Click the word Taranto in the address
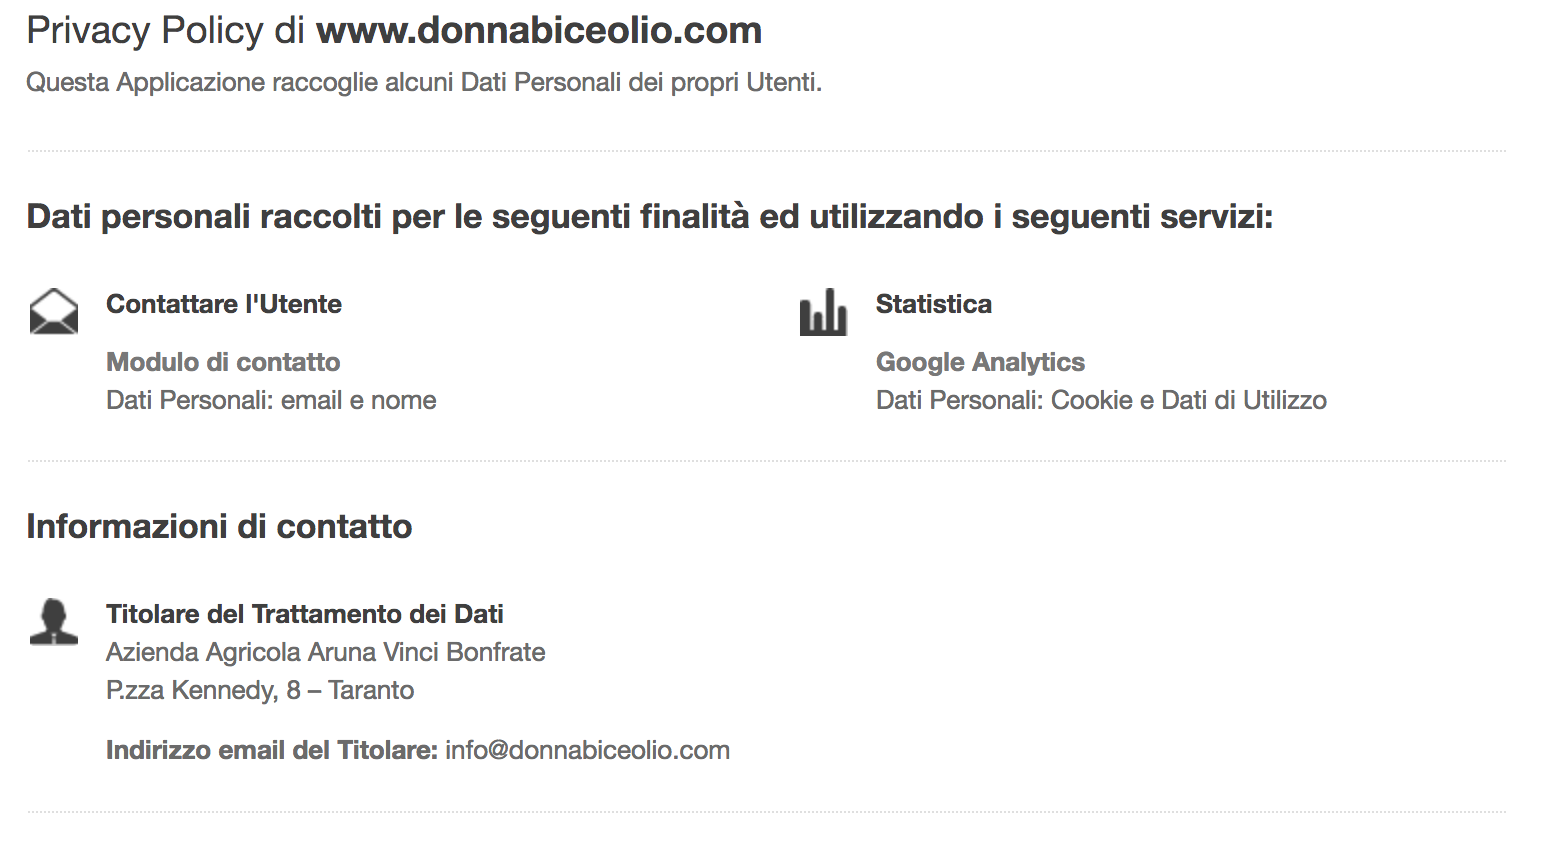 pyautogui.click(x=371, y=690)
